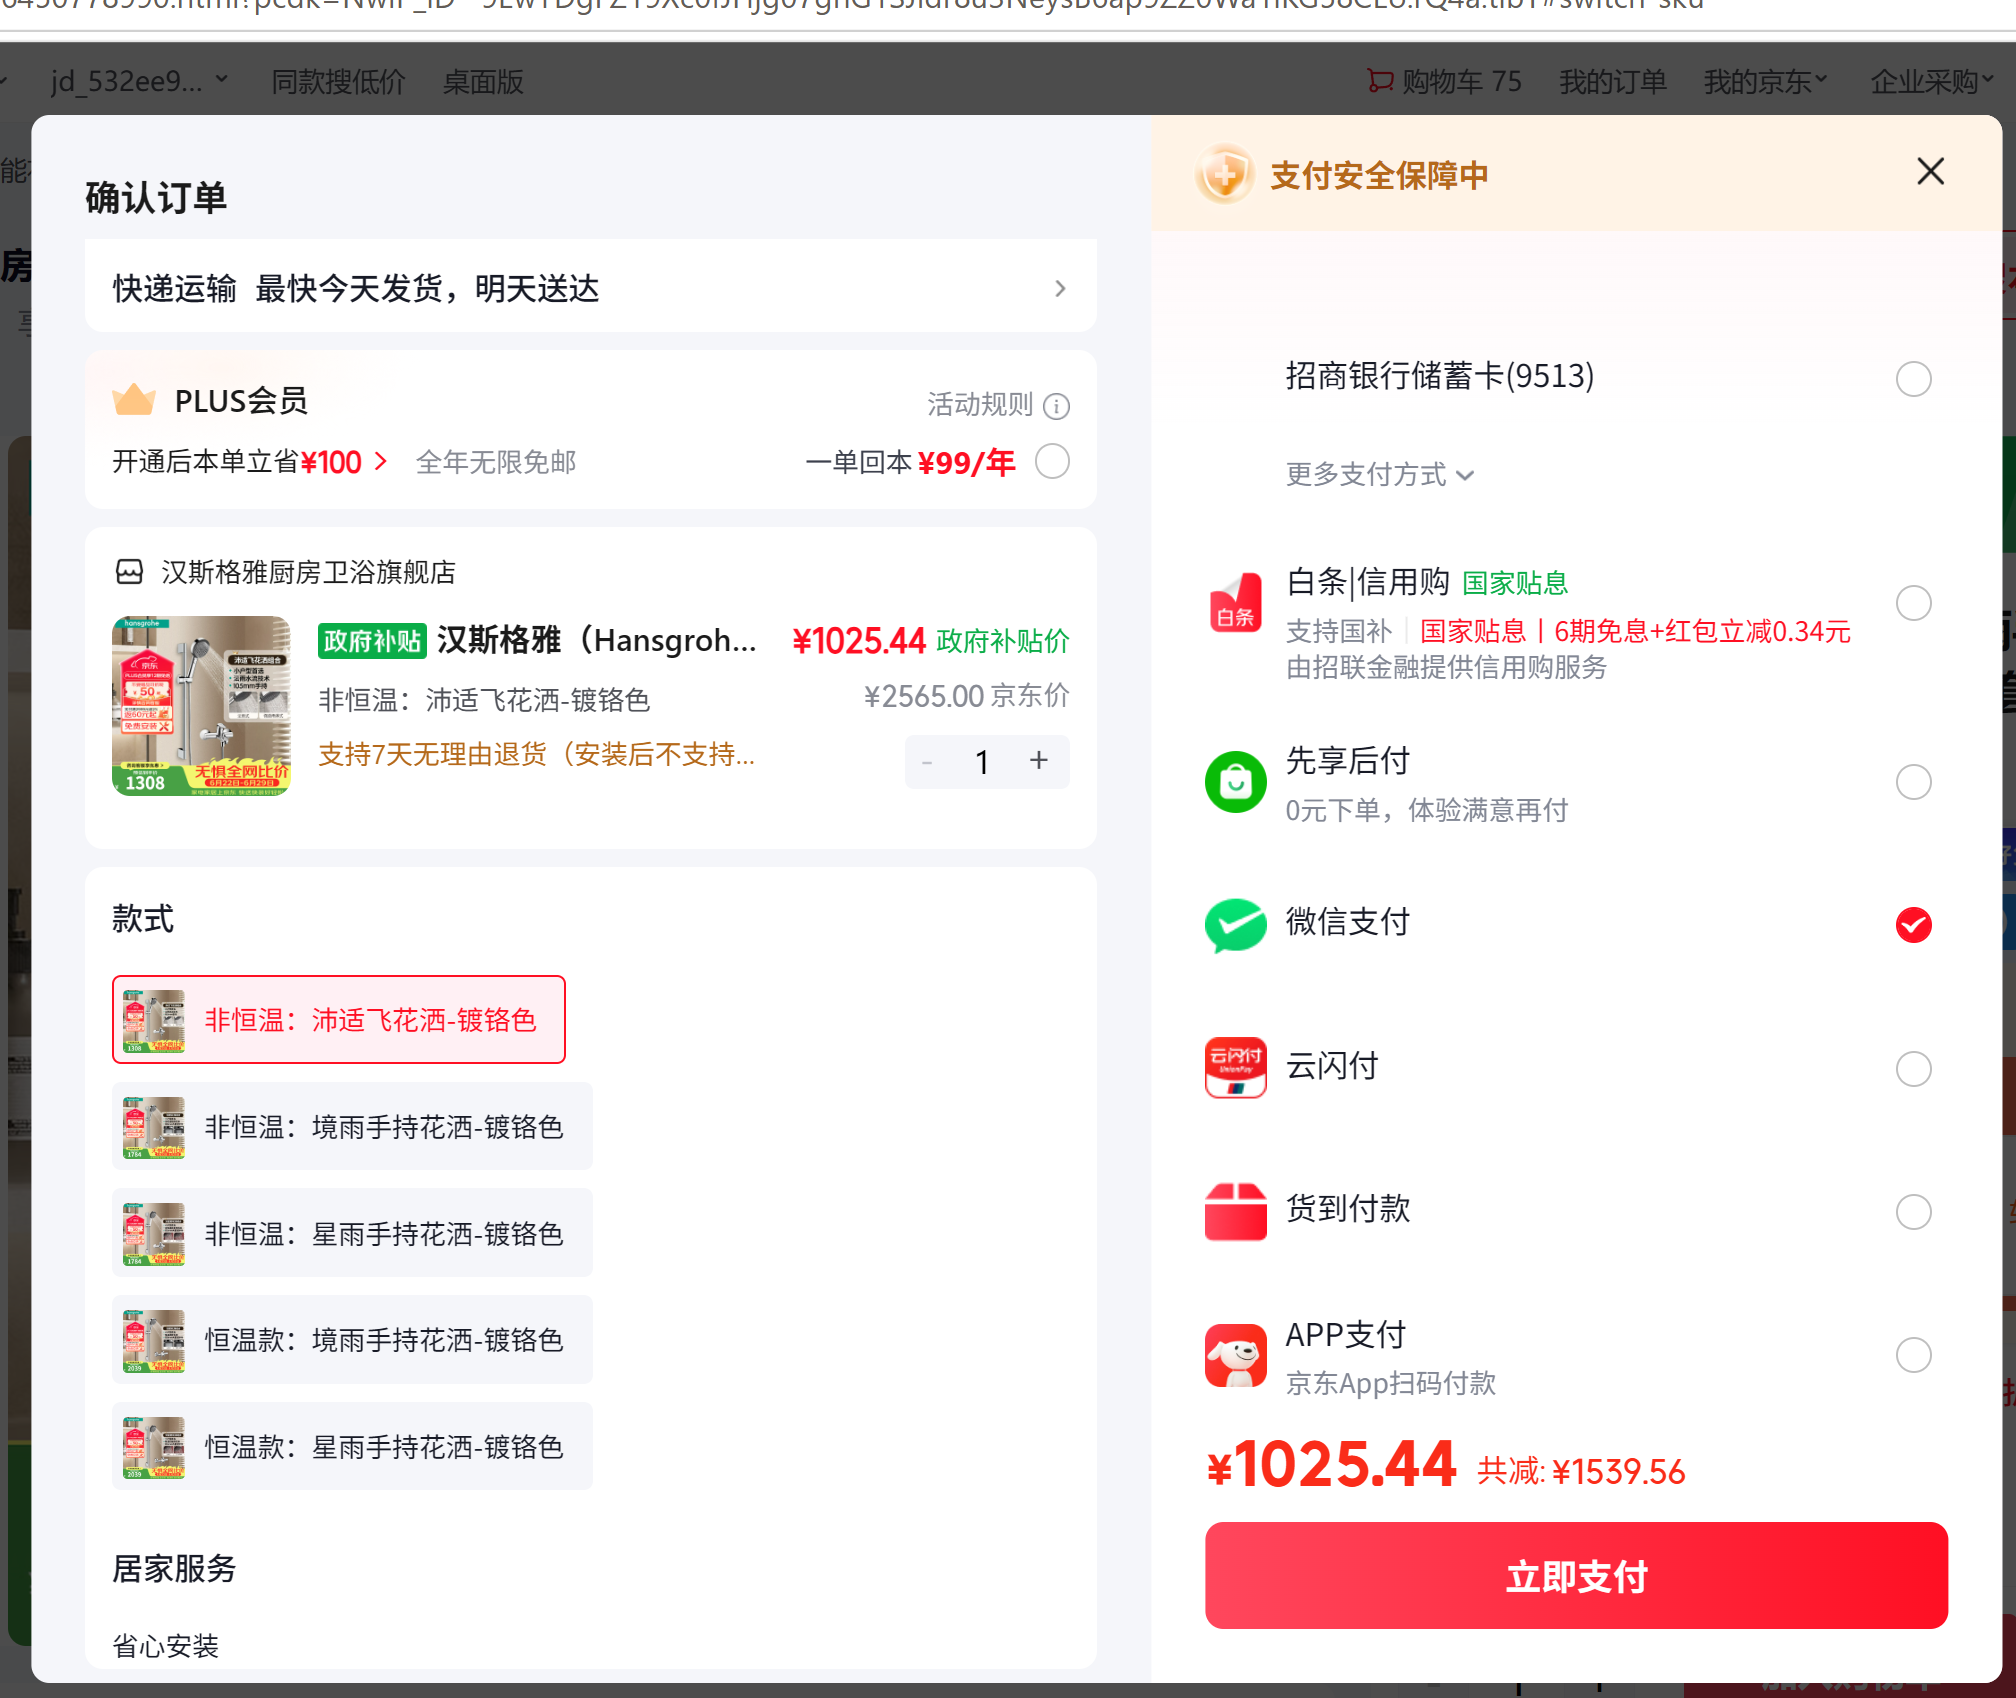This screenshot has width=2016, height=1698.
Task: Increase product quantity with plus button
Action: (1039, 761)
